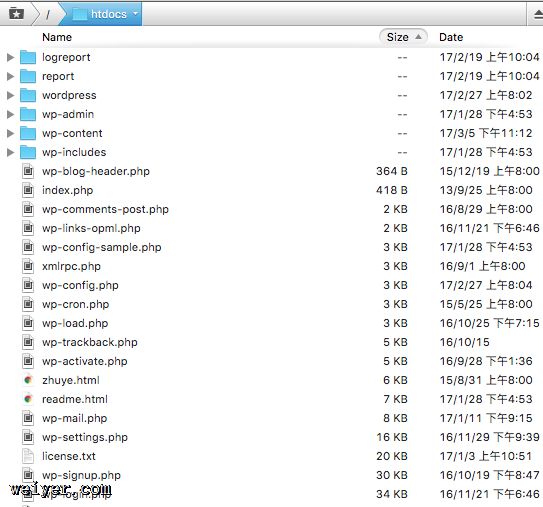Viewport: 543px width, 507px height.
Task: Select the logreport folder icon
Action: pyautogui.click(x=28, y=57)
